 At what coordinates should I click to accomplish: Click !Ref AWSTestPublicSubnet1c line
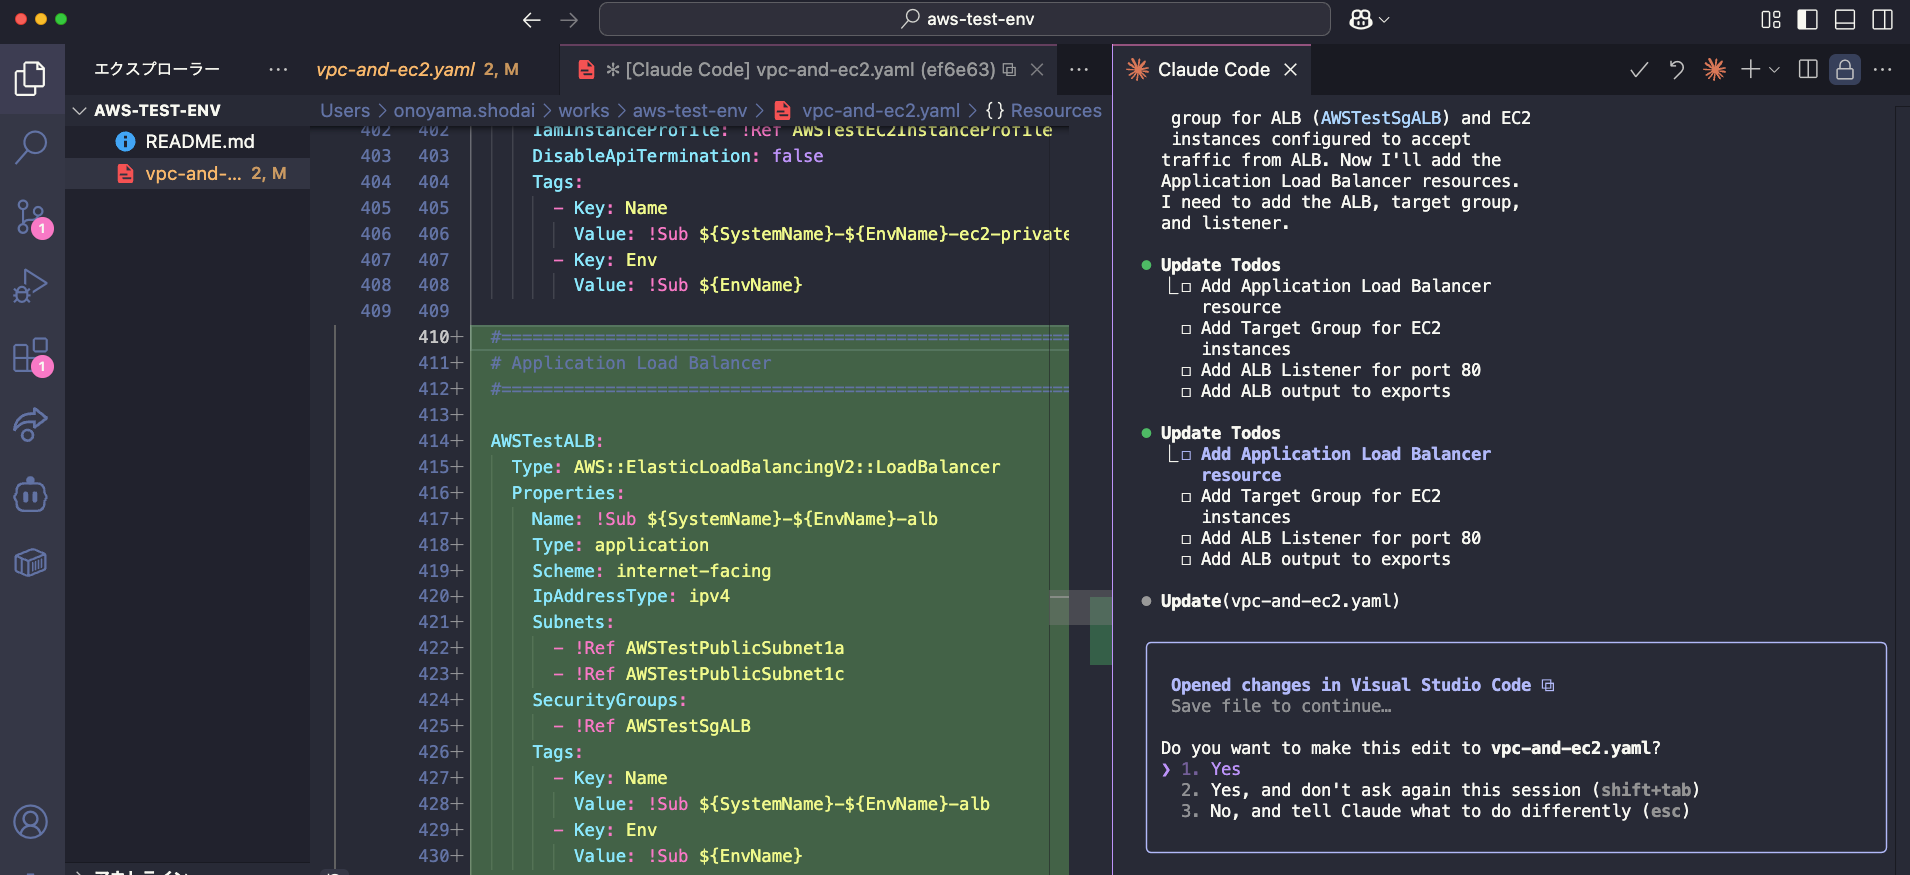point(710,674)
